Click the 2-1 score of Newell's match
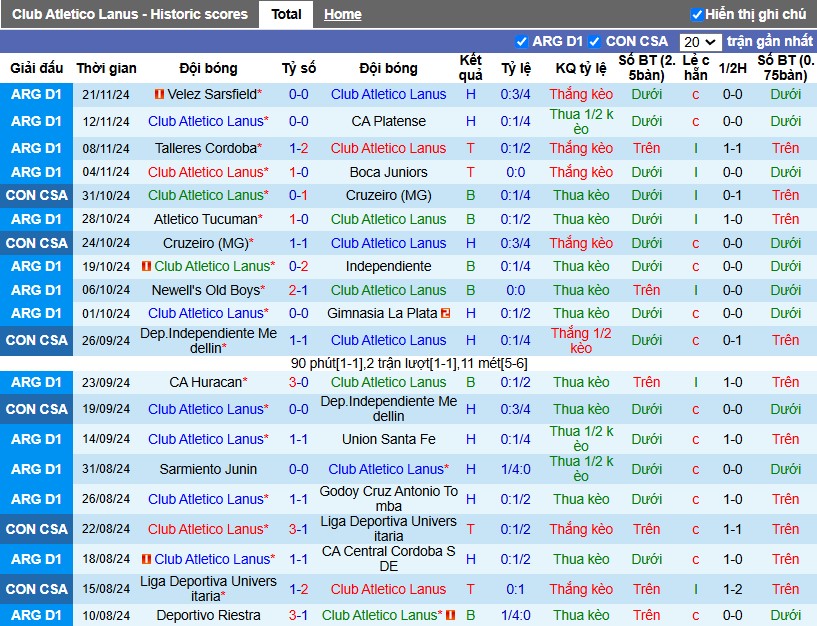The width and height of the screenshot is (817, 626). click(299, 290)
